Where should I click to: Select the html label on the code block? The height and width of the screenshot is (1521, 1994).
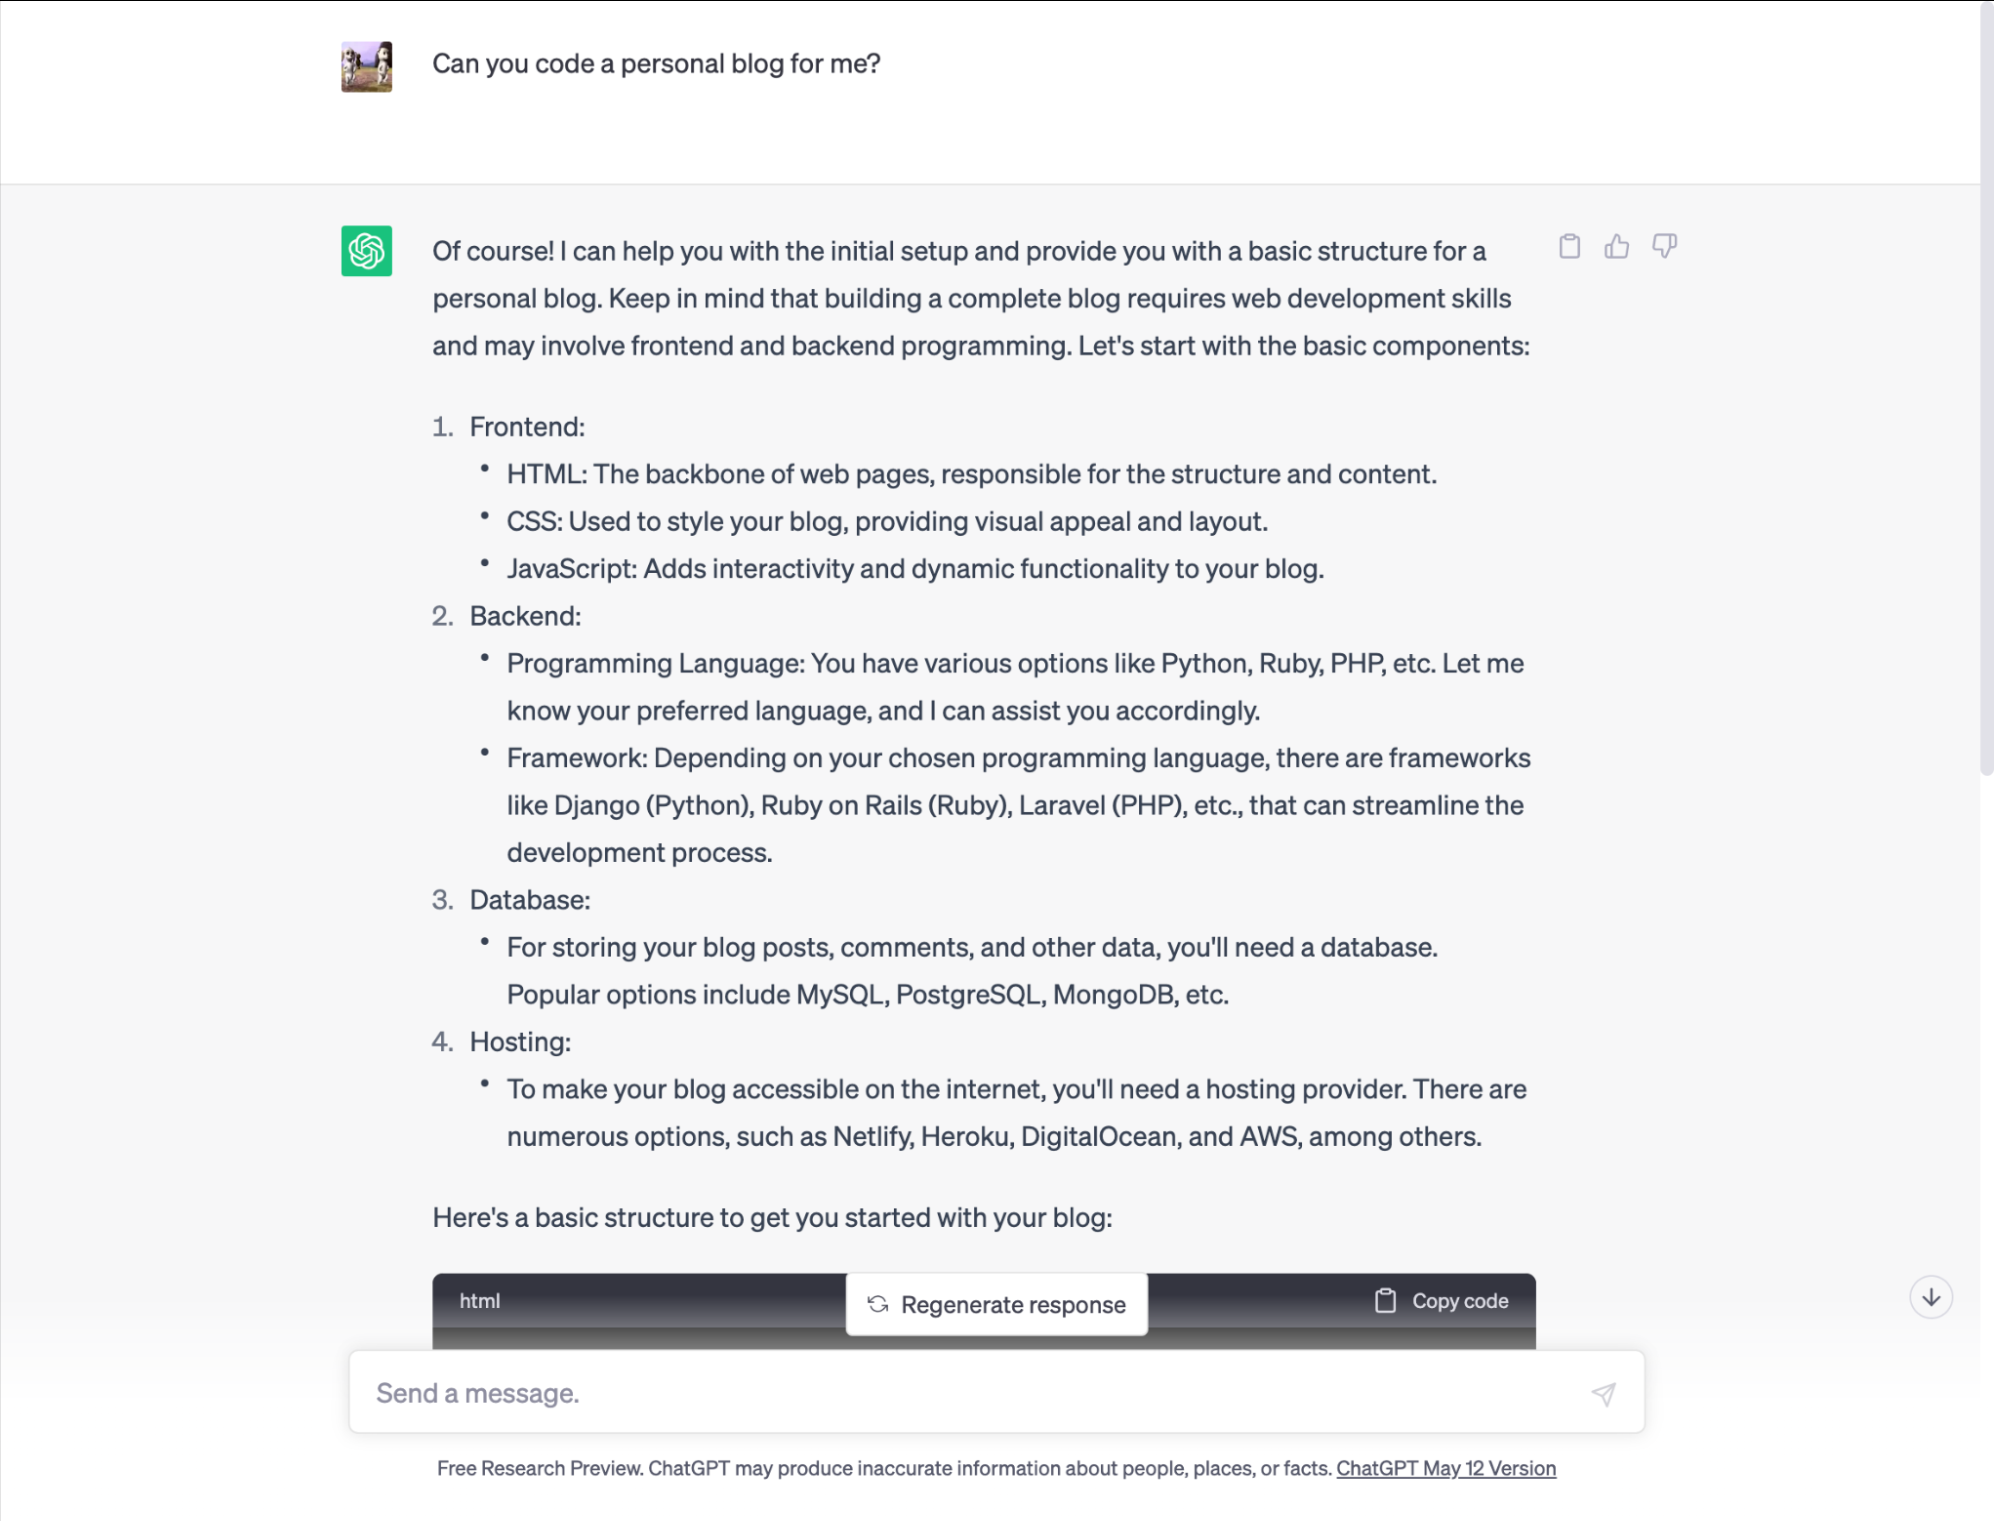pyautogui.click(x=478, y=1300)
